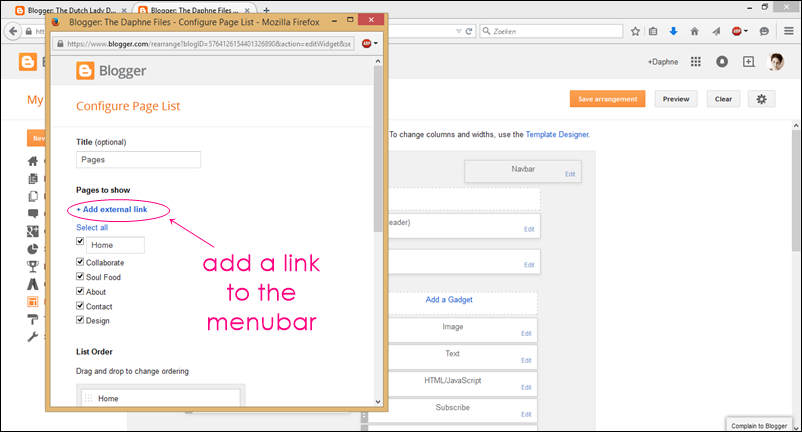Reload page in main Firefox window
This screenshot has height=432, width=802.
pos(469,31)
